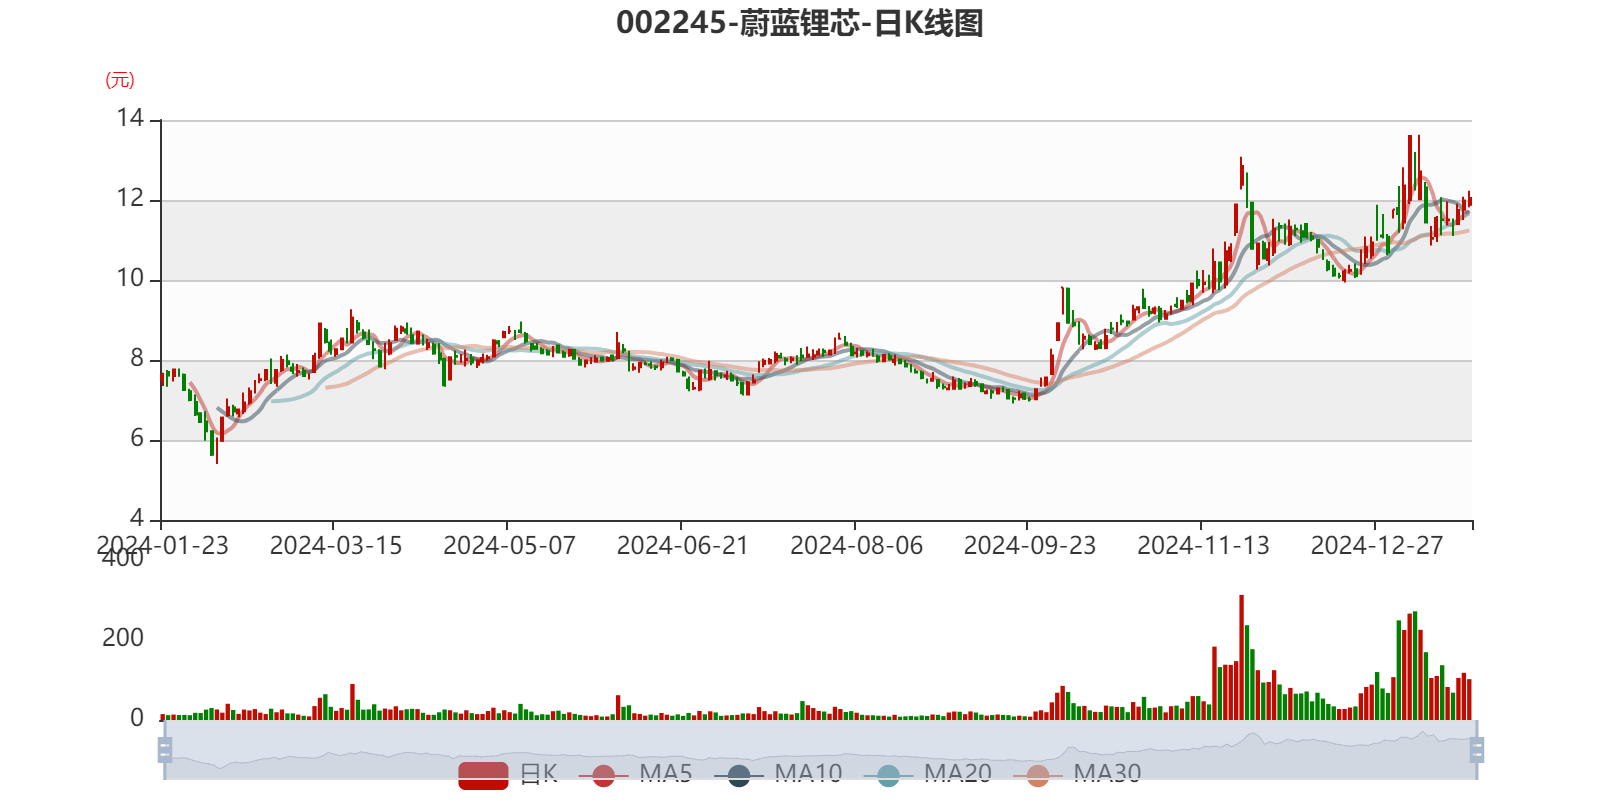Click the left handle of the data zoom slider
Screen dimensions: 1600x800
click(x=165, y=750)
